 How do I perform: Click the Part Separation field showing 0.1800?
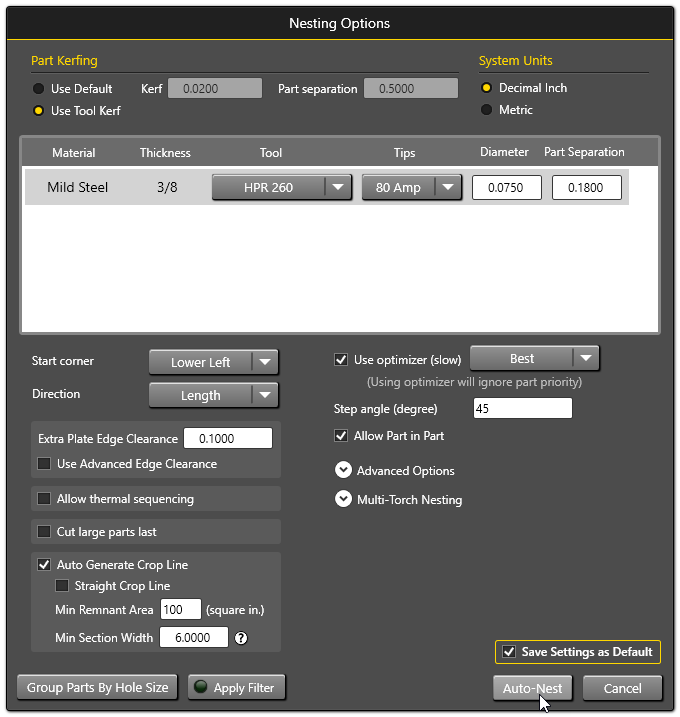587,187
